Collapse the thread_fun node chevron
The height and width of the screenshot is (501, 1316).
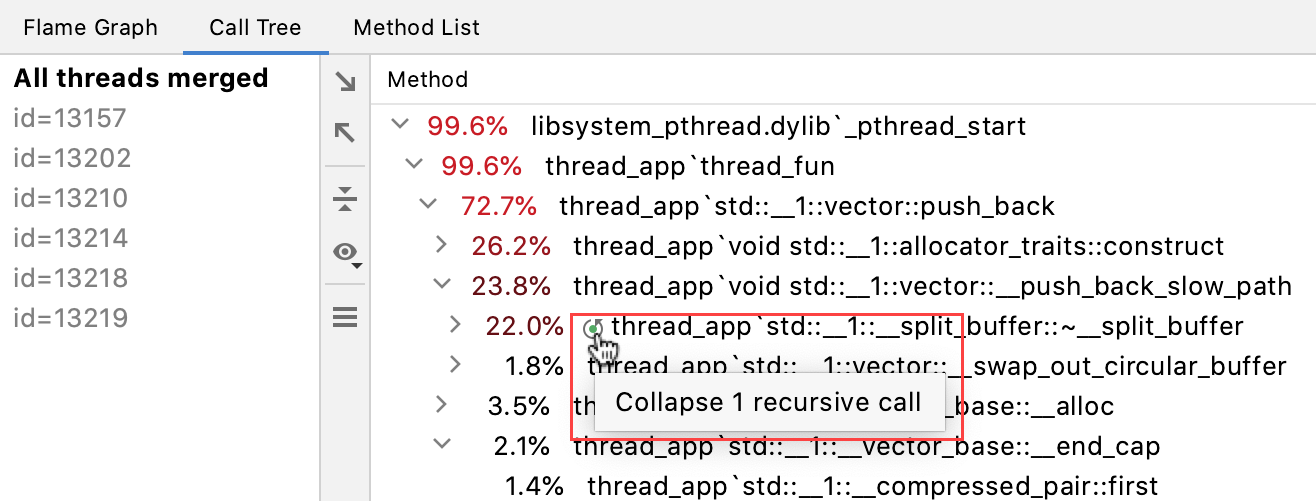pos(414,165)
